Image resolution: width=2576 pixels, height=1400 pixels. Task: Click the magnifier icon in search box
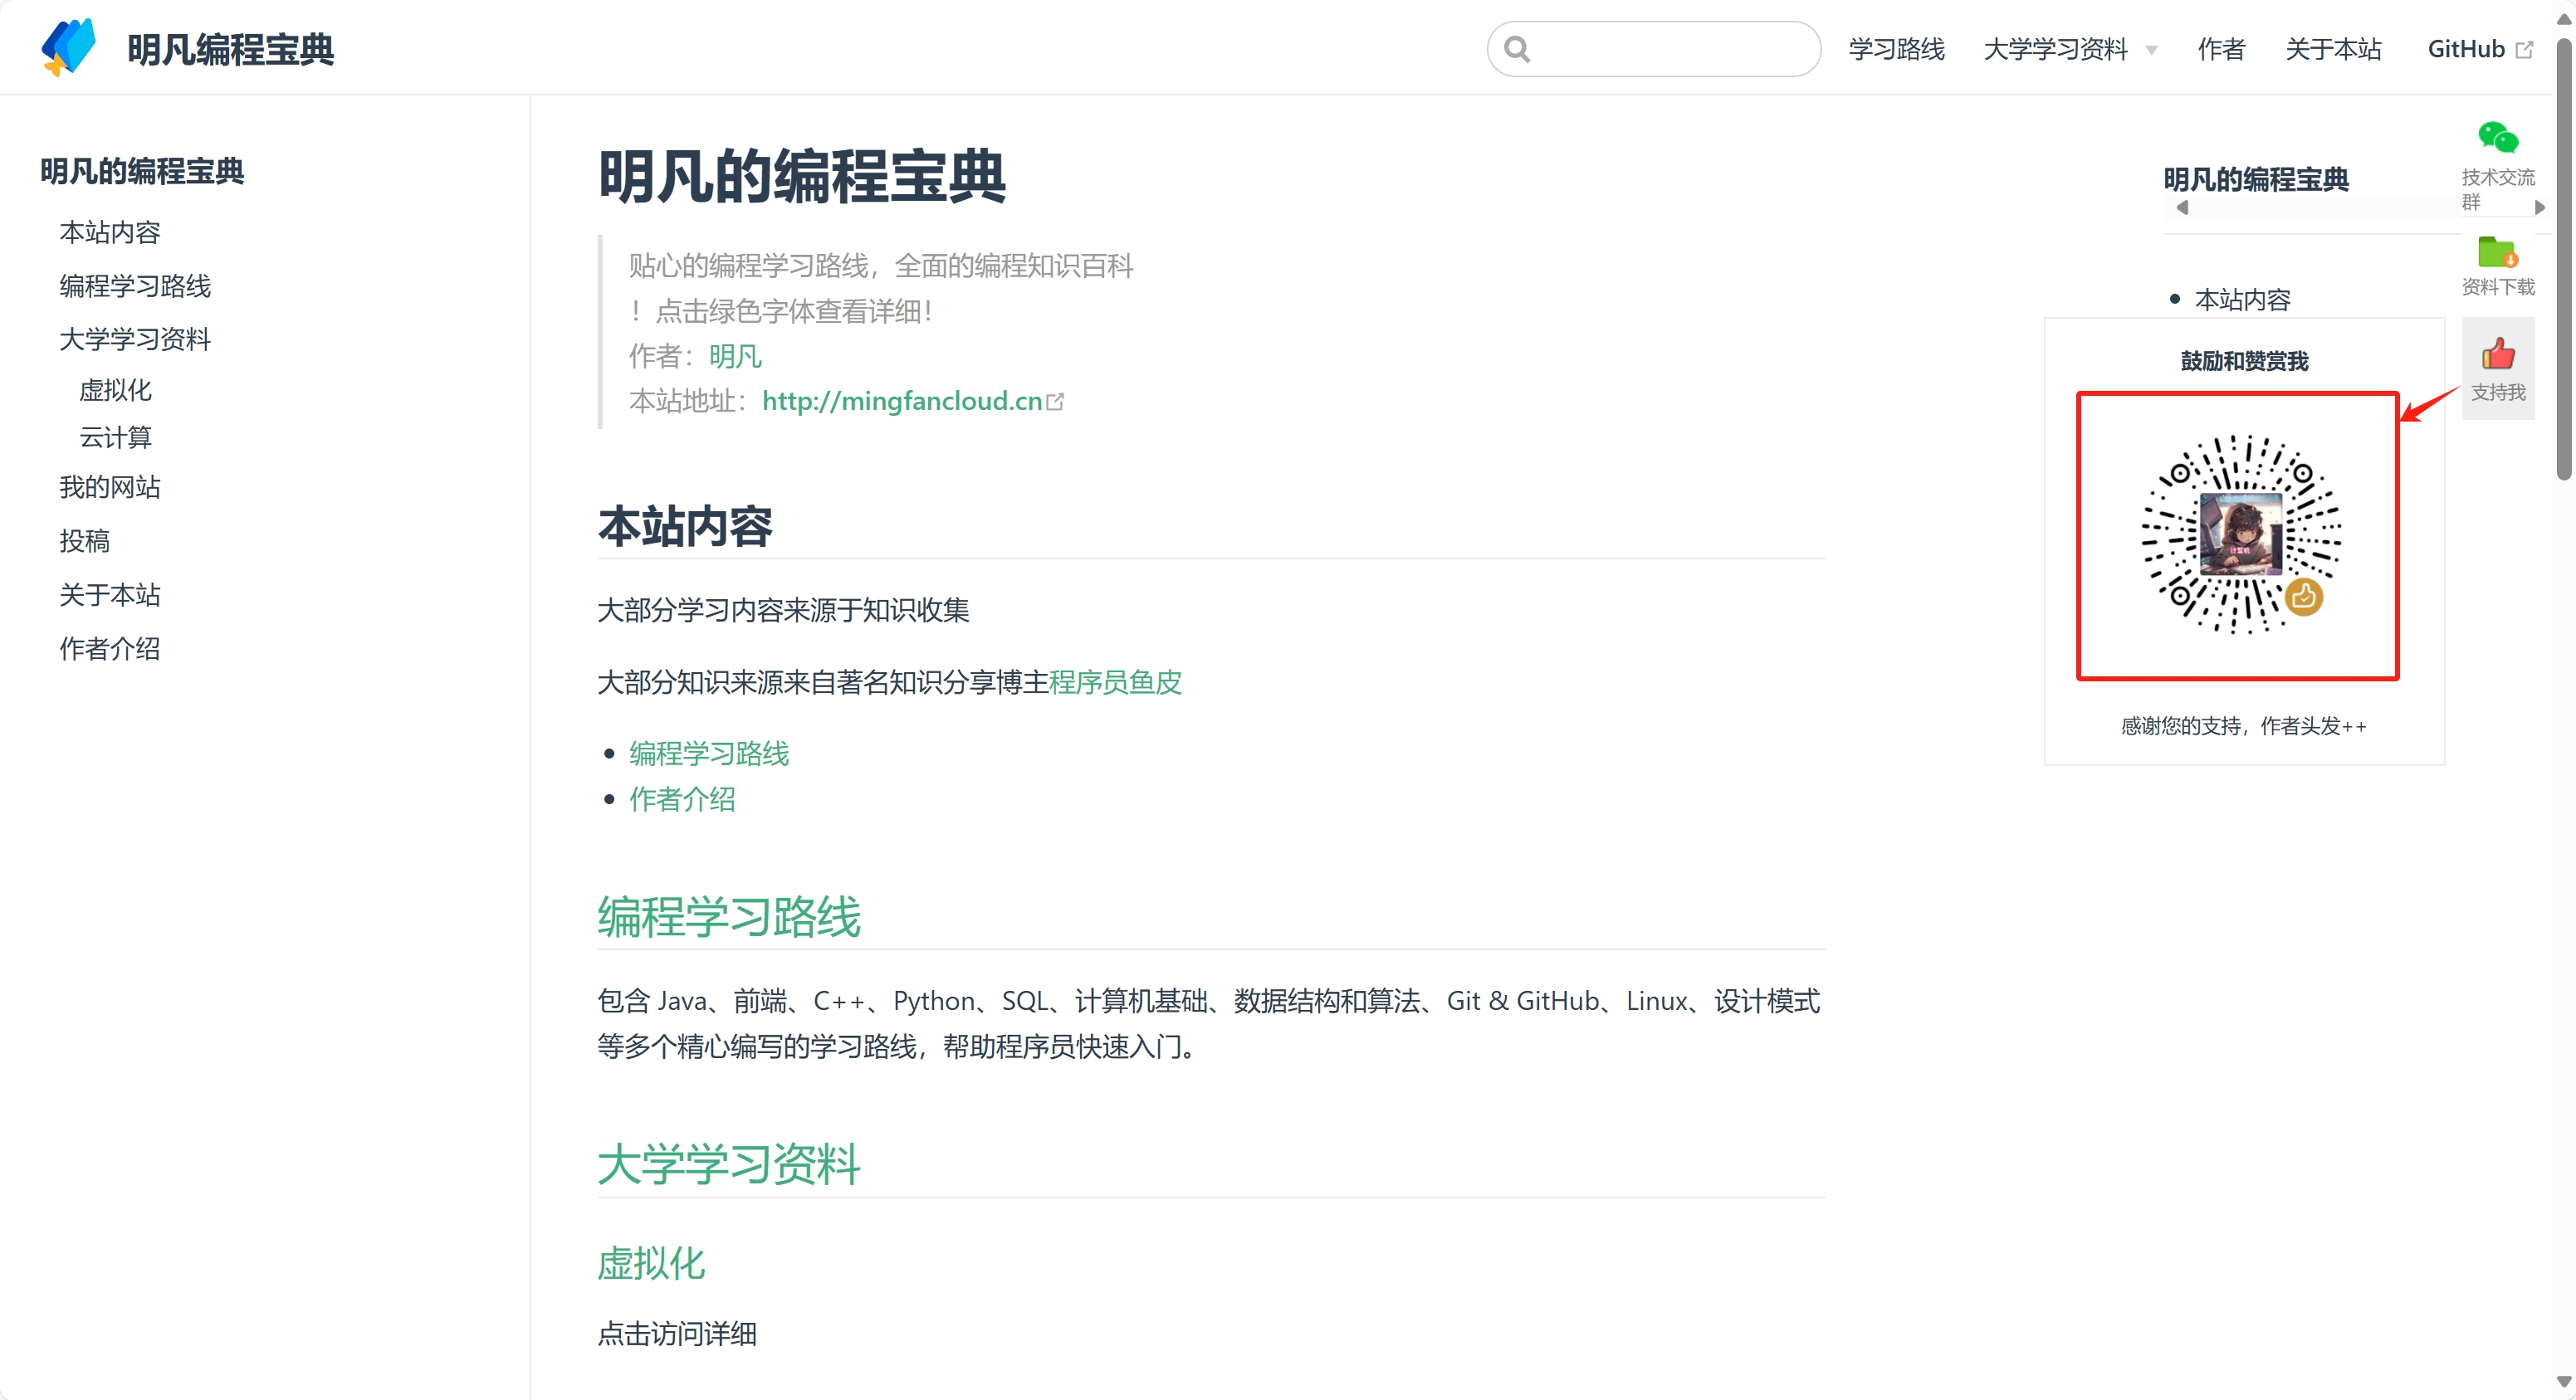(1517, 49)
